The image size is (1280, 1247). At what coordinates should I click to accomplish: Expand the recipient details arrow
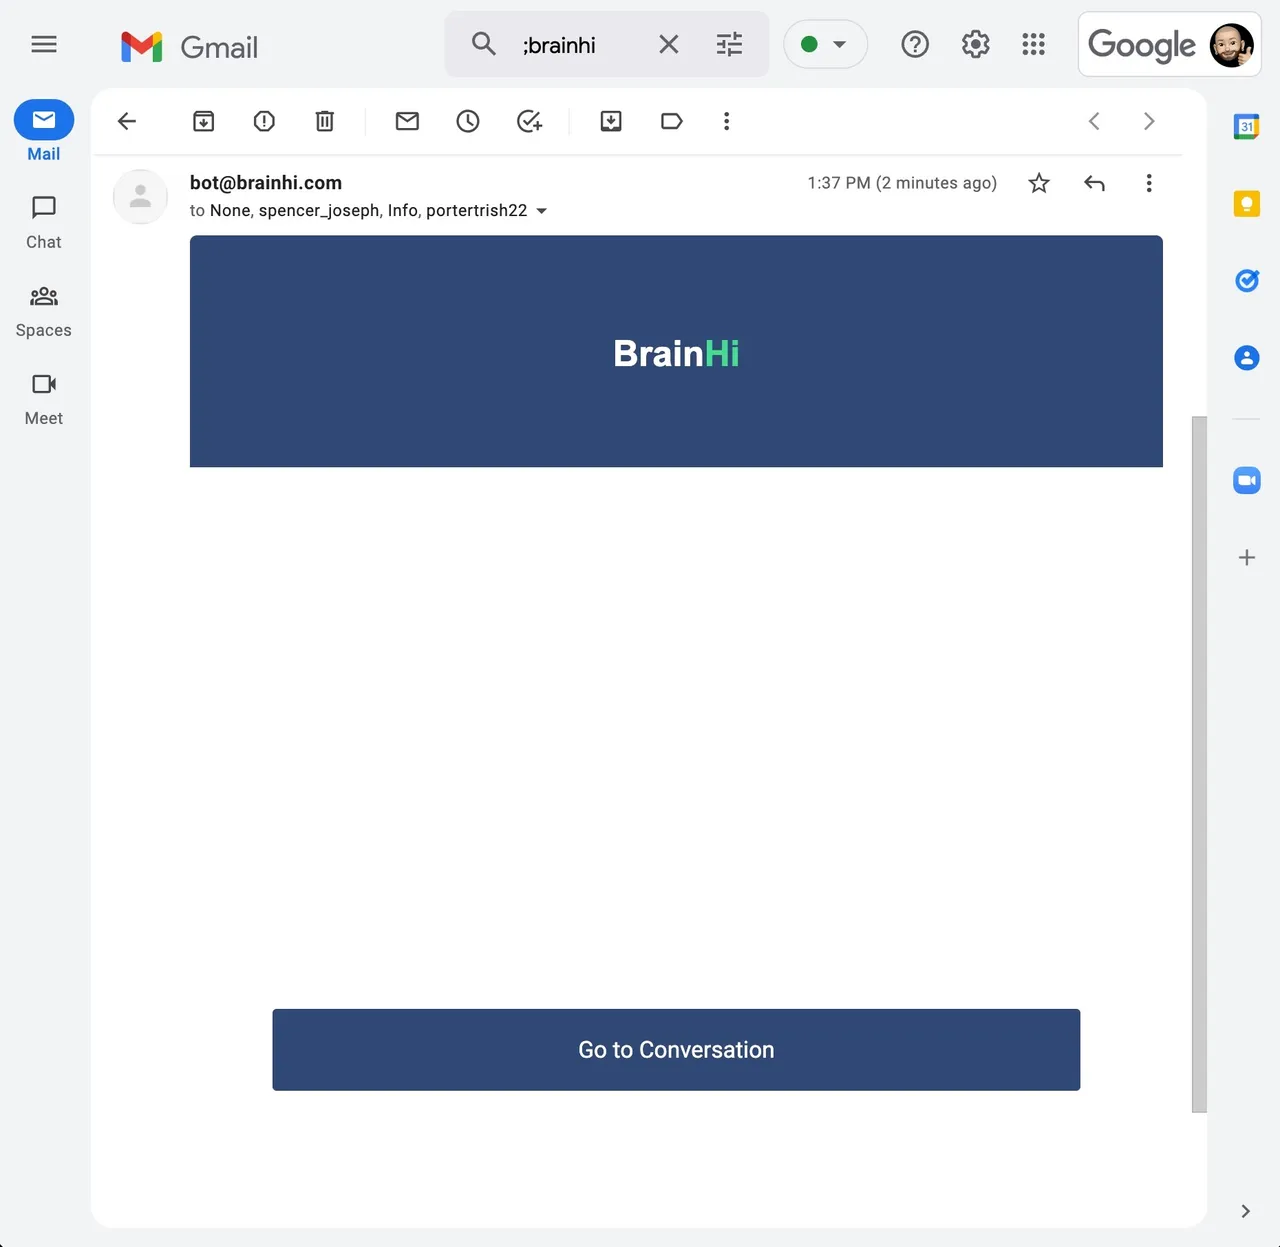542,211
